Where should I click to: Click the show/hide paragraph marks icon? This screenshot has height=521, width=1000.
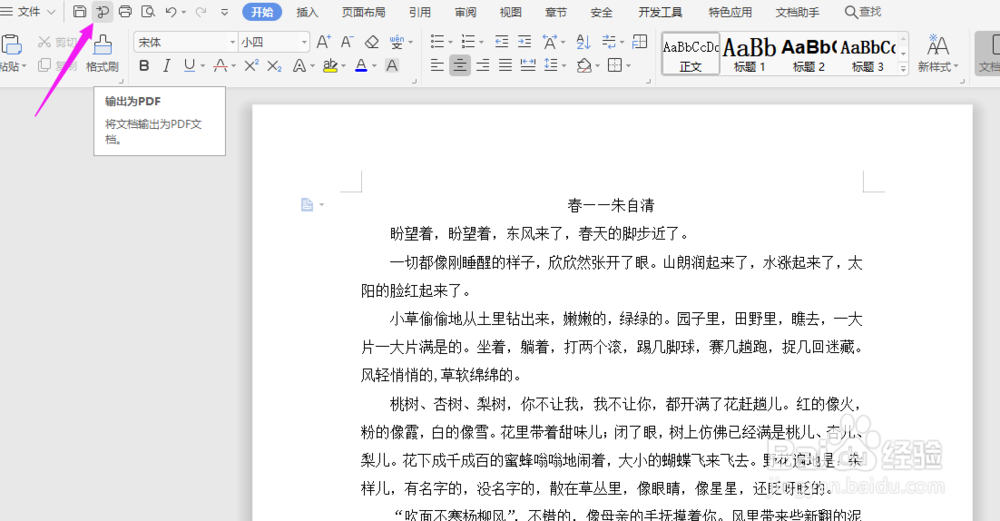click(608, 42)
